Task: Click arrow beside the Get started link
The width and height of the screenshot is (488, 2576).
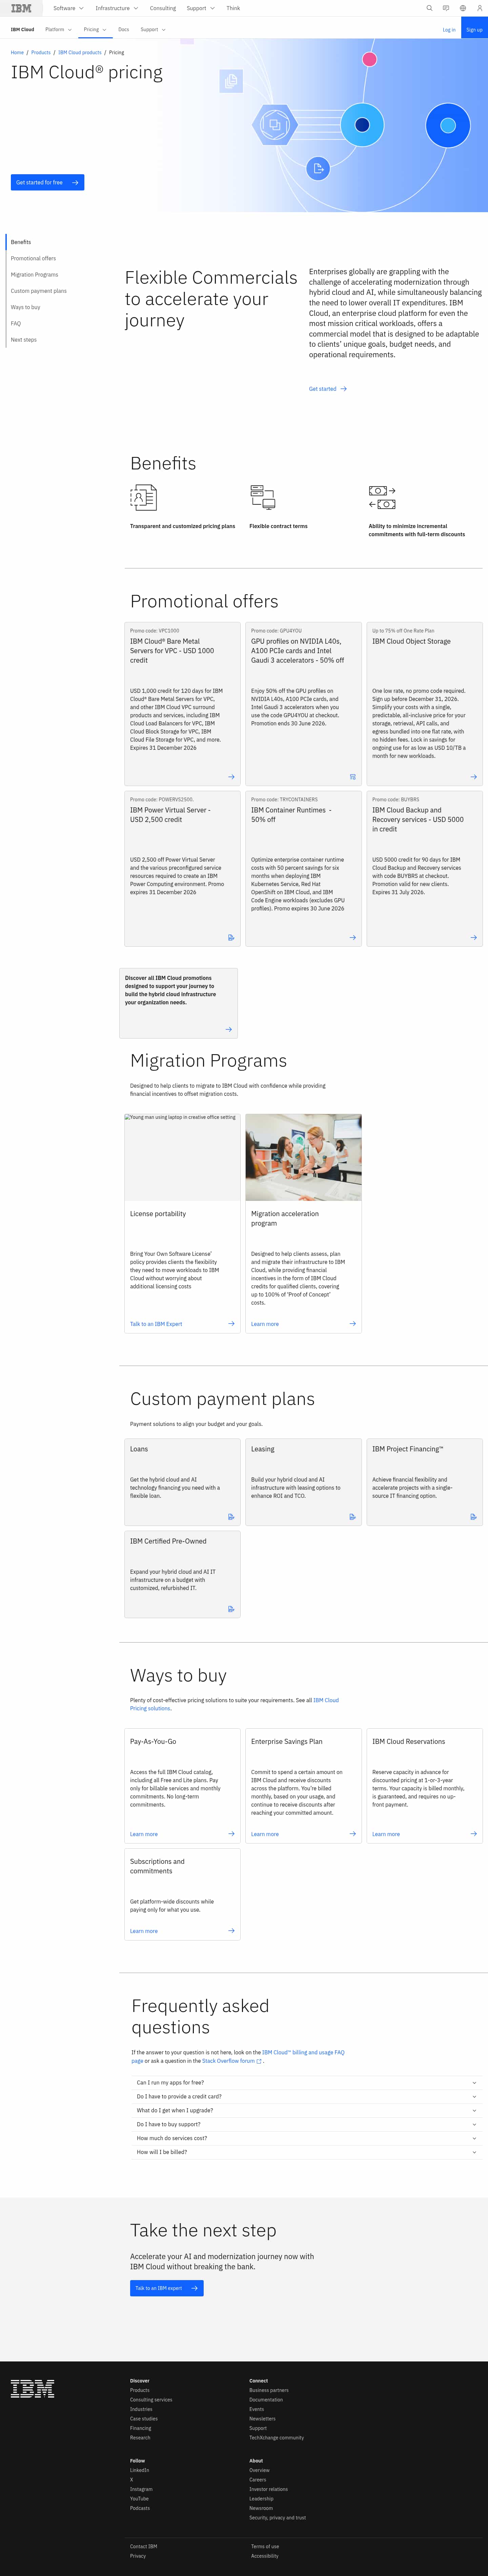Action: (344, 389)
